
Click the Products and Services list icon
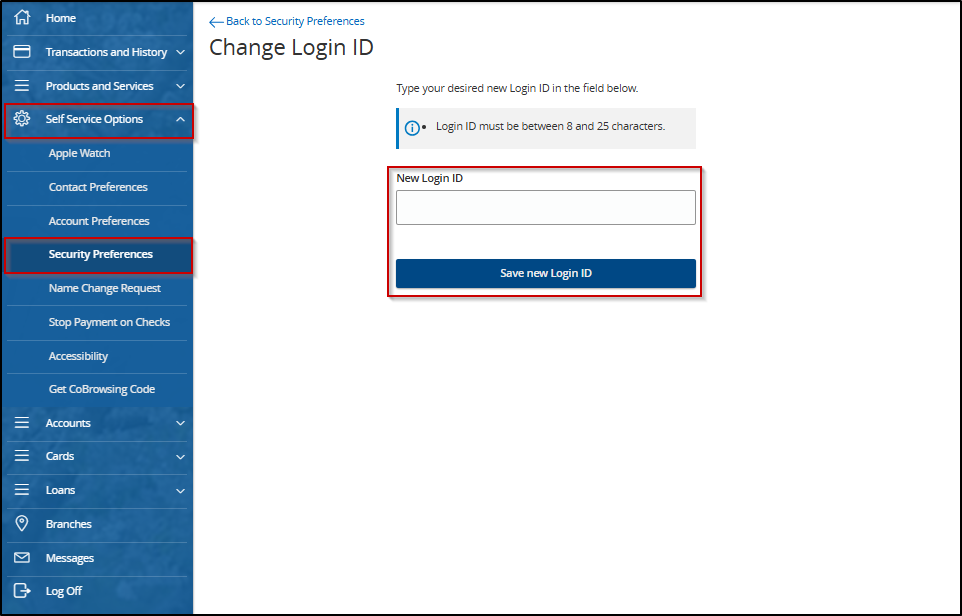pyautogui.click(x=22, y=85)
